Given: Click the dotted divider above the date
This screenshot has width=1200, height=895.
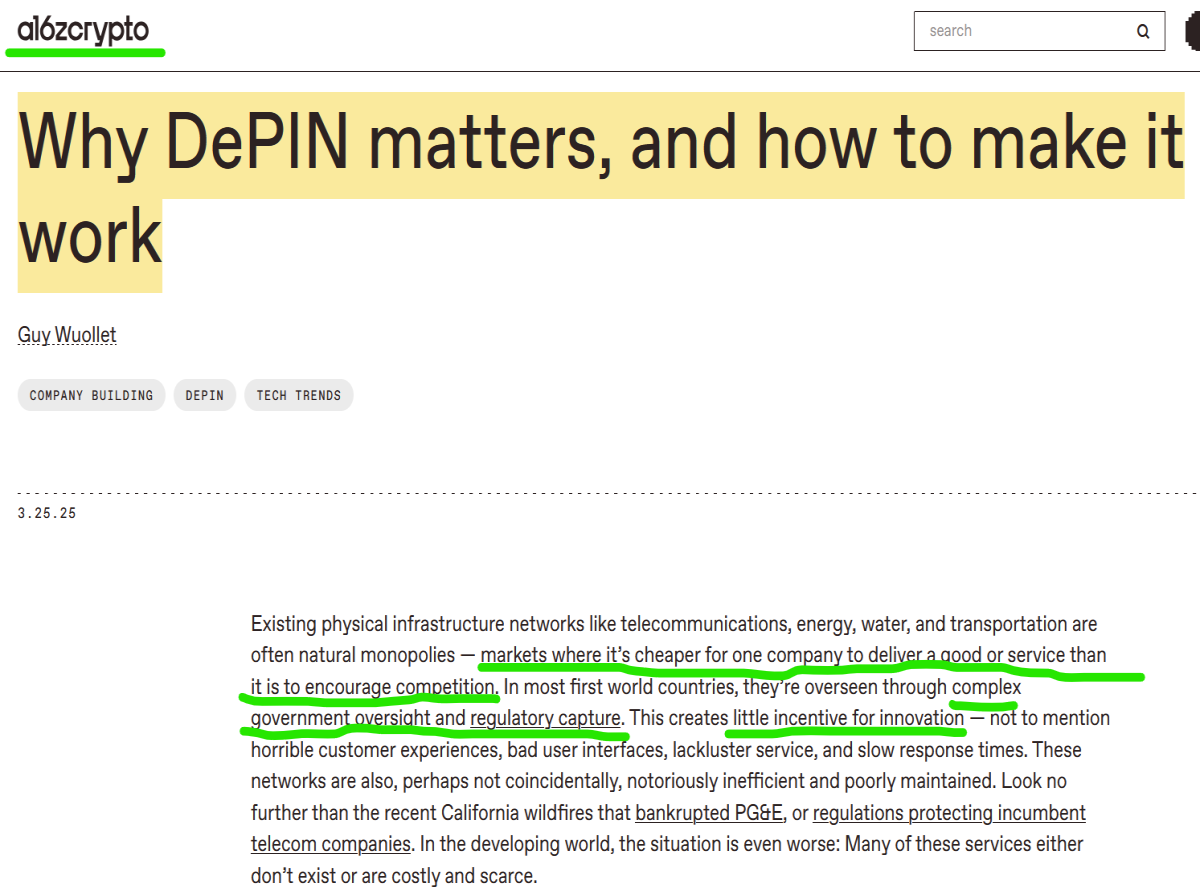Looking at the screenshot, I should coord(600,493).
